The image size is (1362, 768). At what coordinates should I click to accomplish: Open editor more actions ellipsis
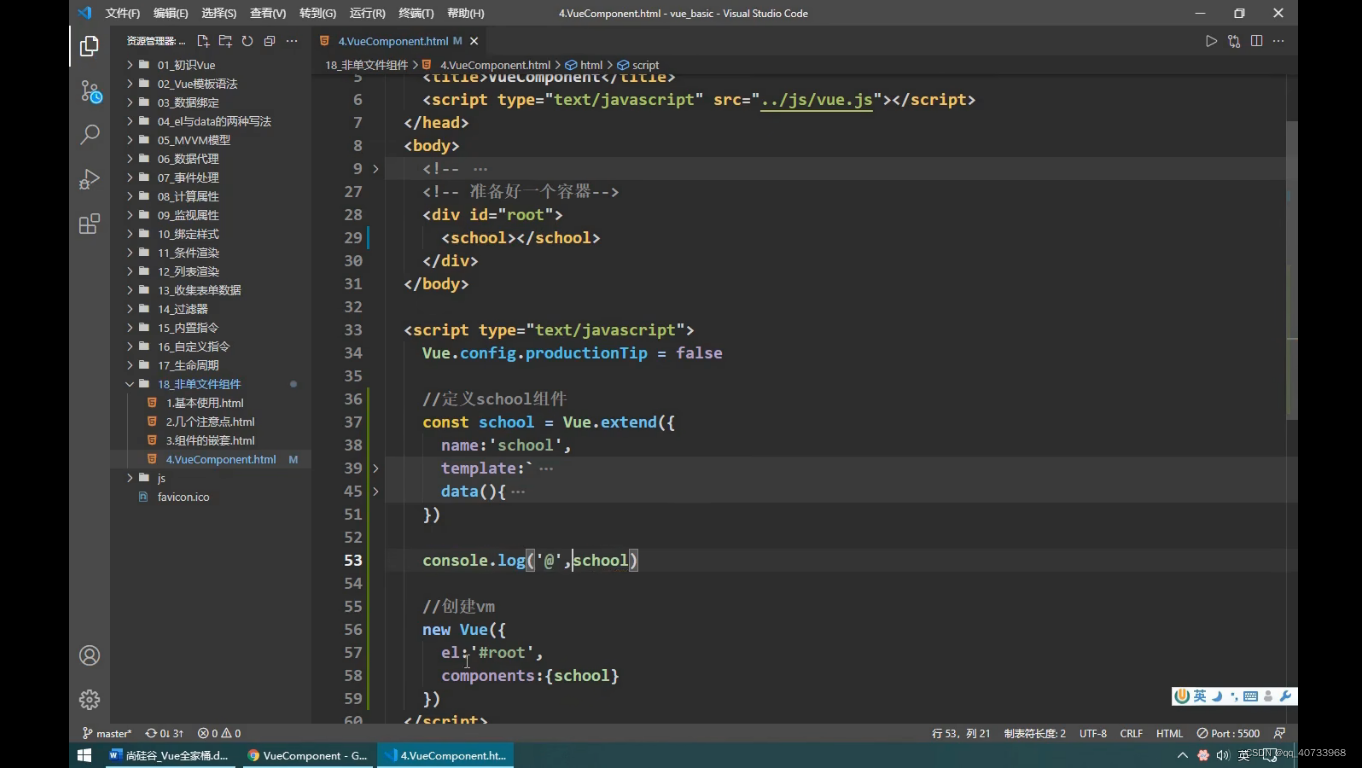pos(1278,41)
